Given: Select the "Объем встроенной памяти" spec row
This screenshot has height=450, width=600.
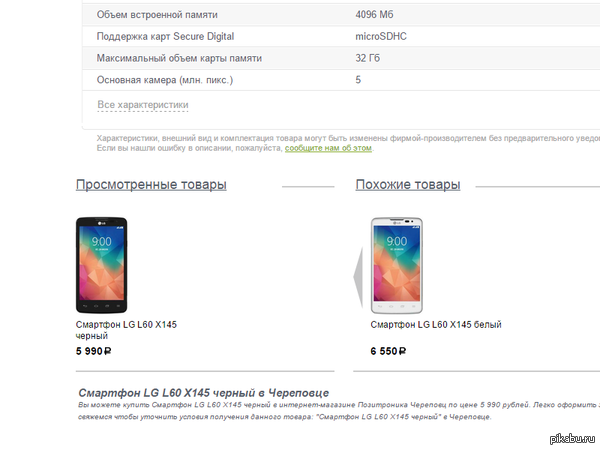Looking at the screenshot, I should (157, 15).
